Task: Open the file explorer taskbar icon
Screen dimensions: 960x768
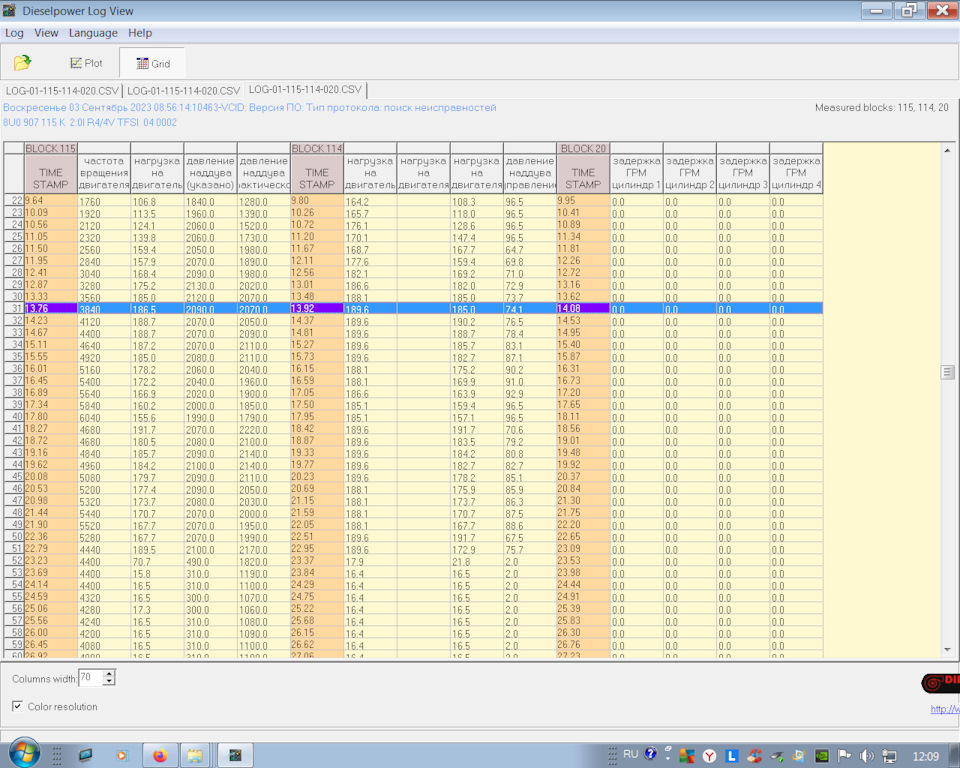Action: tap(194, 755)
